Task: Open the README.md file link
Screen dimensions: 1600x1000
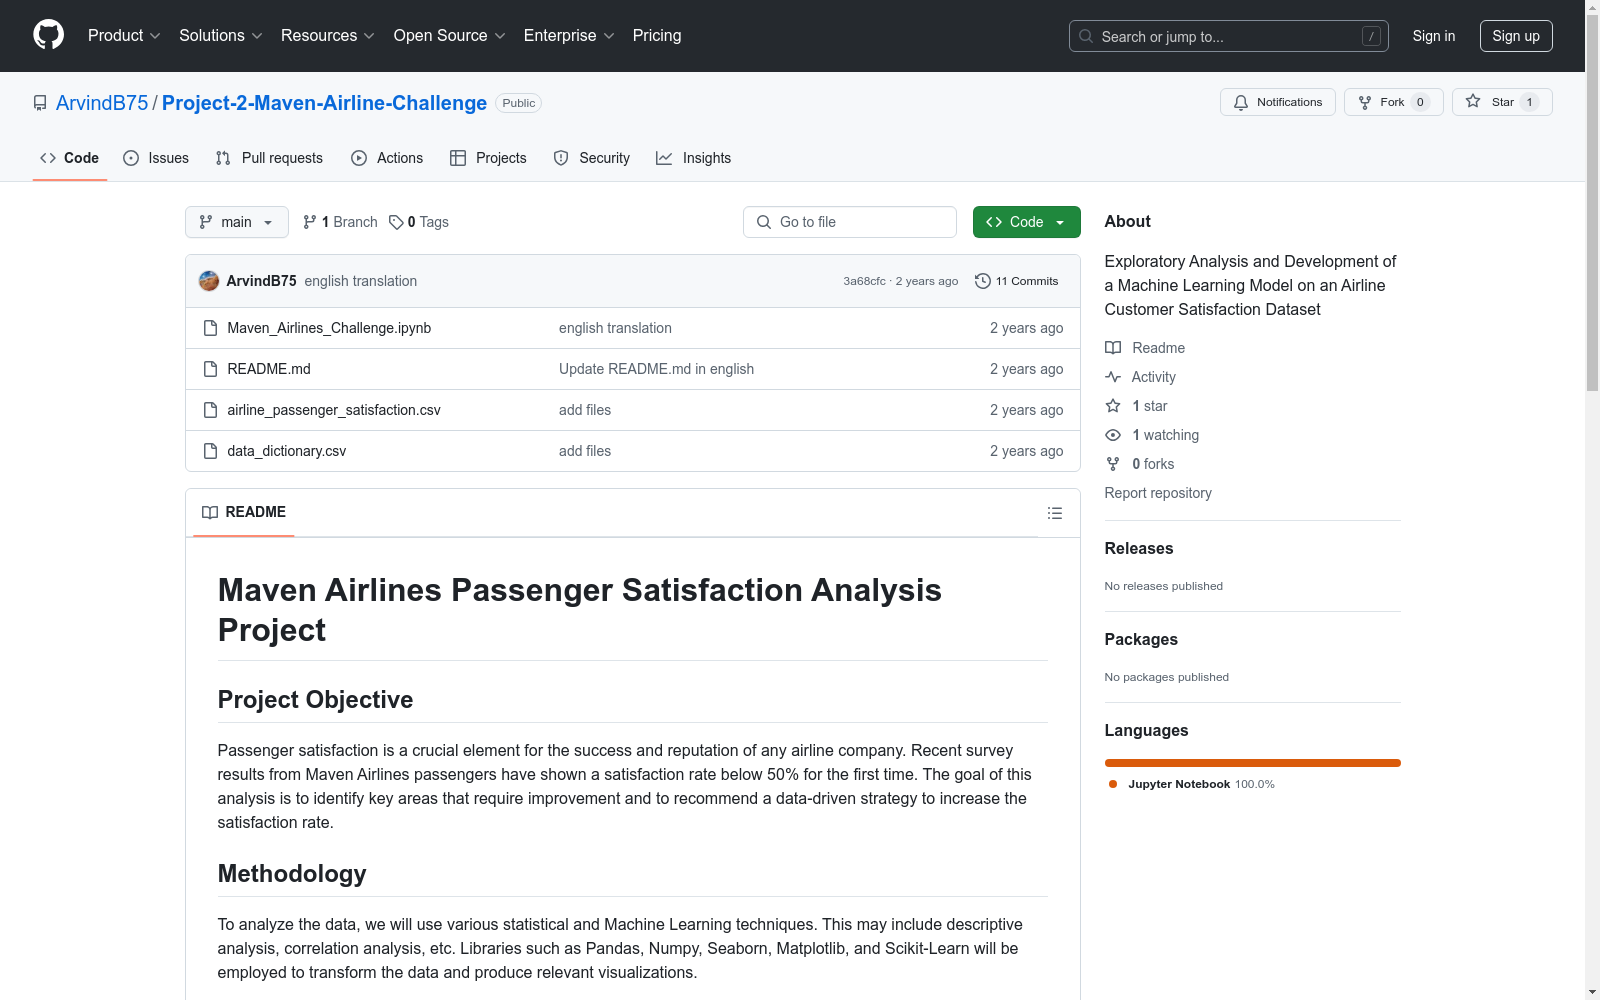Action: click(269, 369)
